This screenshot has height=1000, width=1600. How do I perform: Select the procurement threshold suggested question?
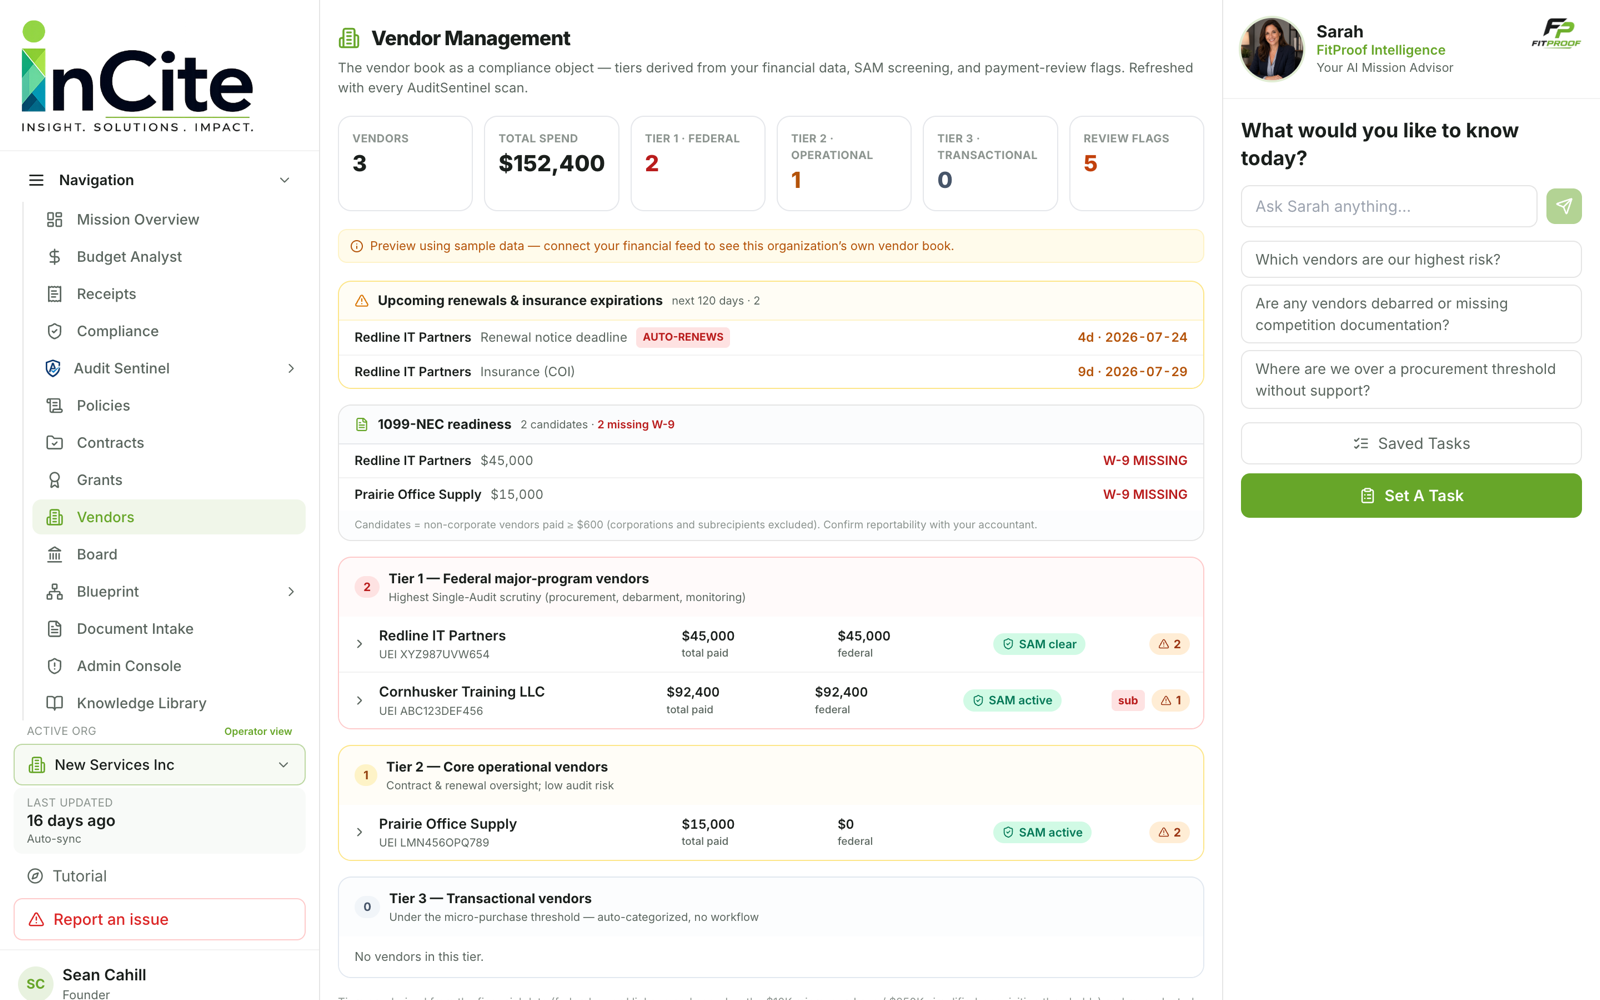[1411, 380]
